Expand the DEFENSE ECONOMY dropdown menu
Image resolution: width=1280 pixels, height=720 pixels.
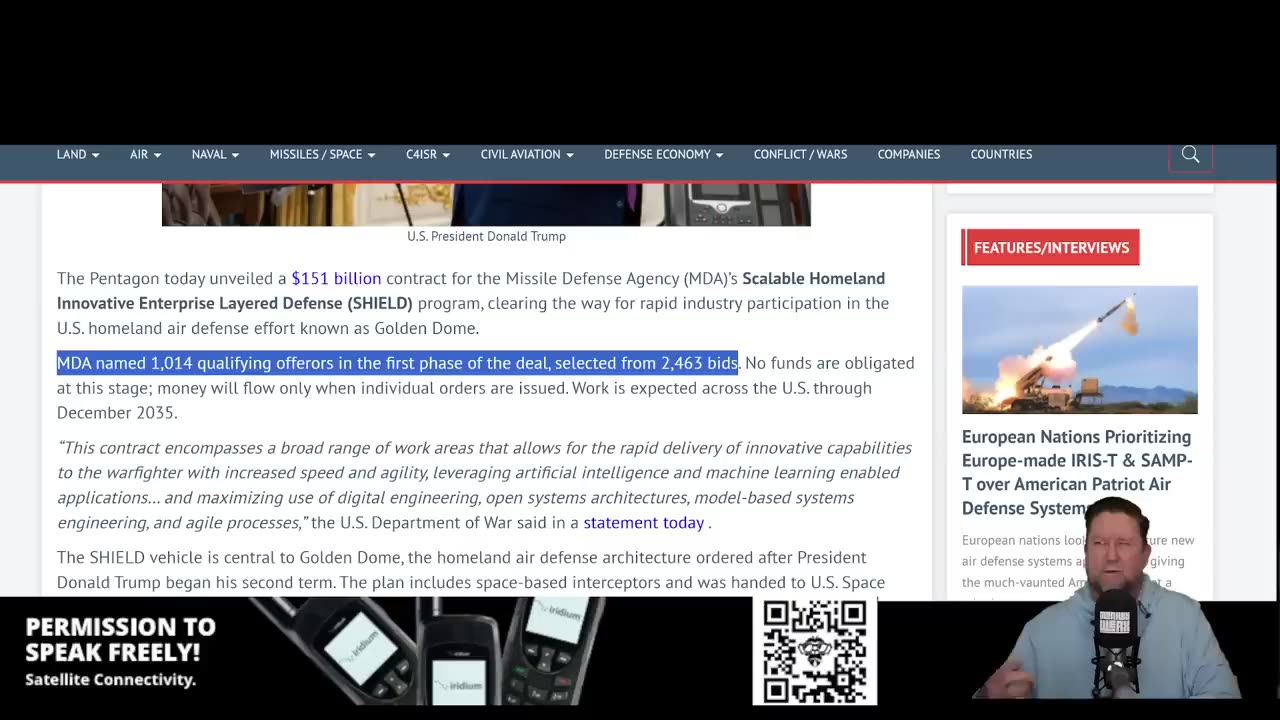click(663, 154)
